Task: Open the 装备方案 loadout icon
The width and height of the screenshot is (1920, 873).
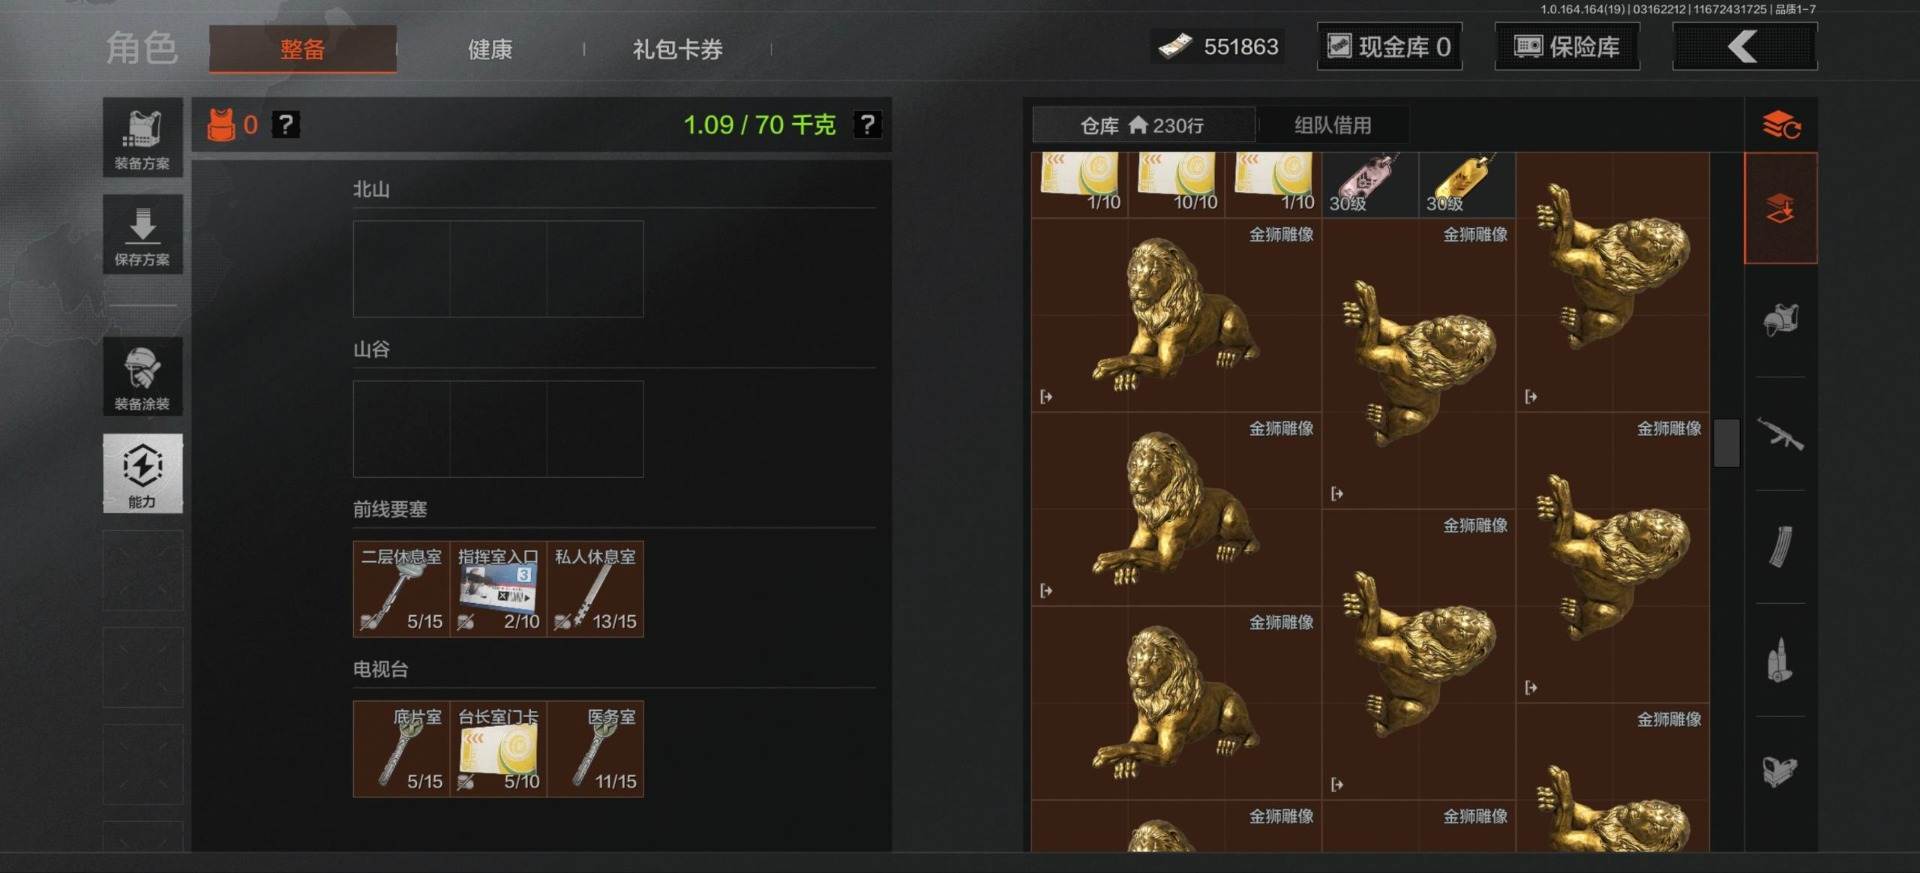Action: pyautogui.click(x=142, y=137)
